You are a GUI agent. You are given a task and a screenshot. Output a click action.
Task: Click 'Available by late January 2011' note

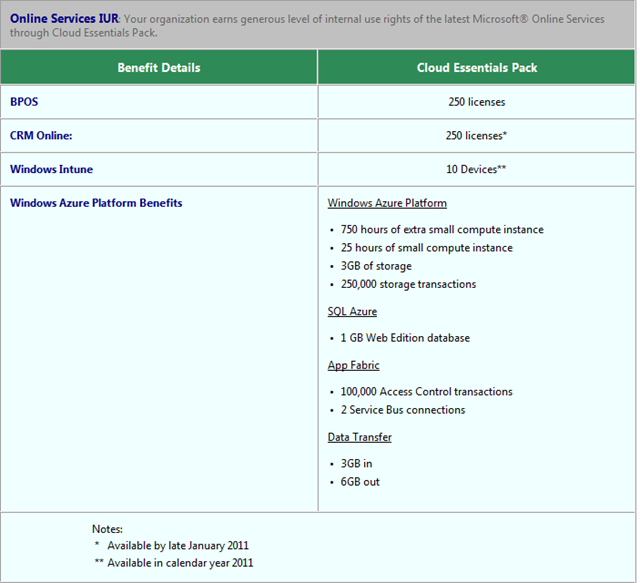pos(178,545)
